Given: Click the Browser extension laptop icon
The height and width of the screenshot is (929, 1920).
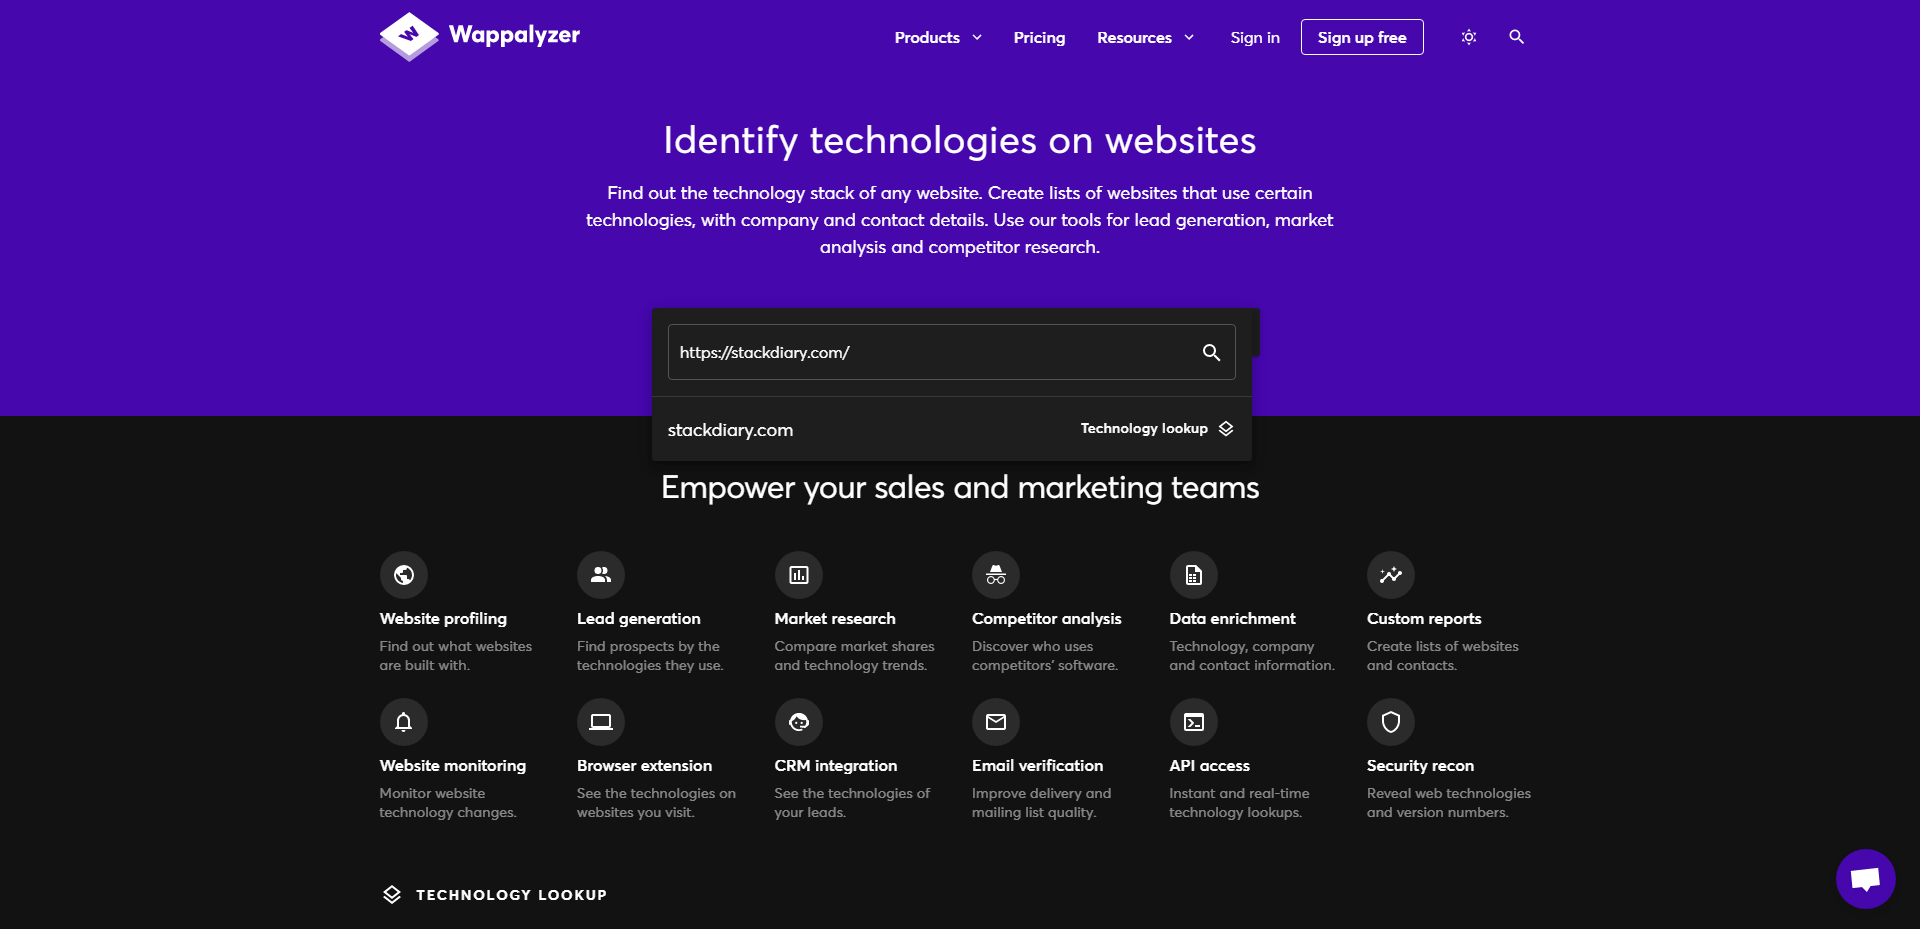Looking at the screenshot, I should (x=601, y=722).
